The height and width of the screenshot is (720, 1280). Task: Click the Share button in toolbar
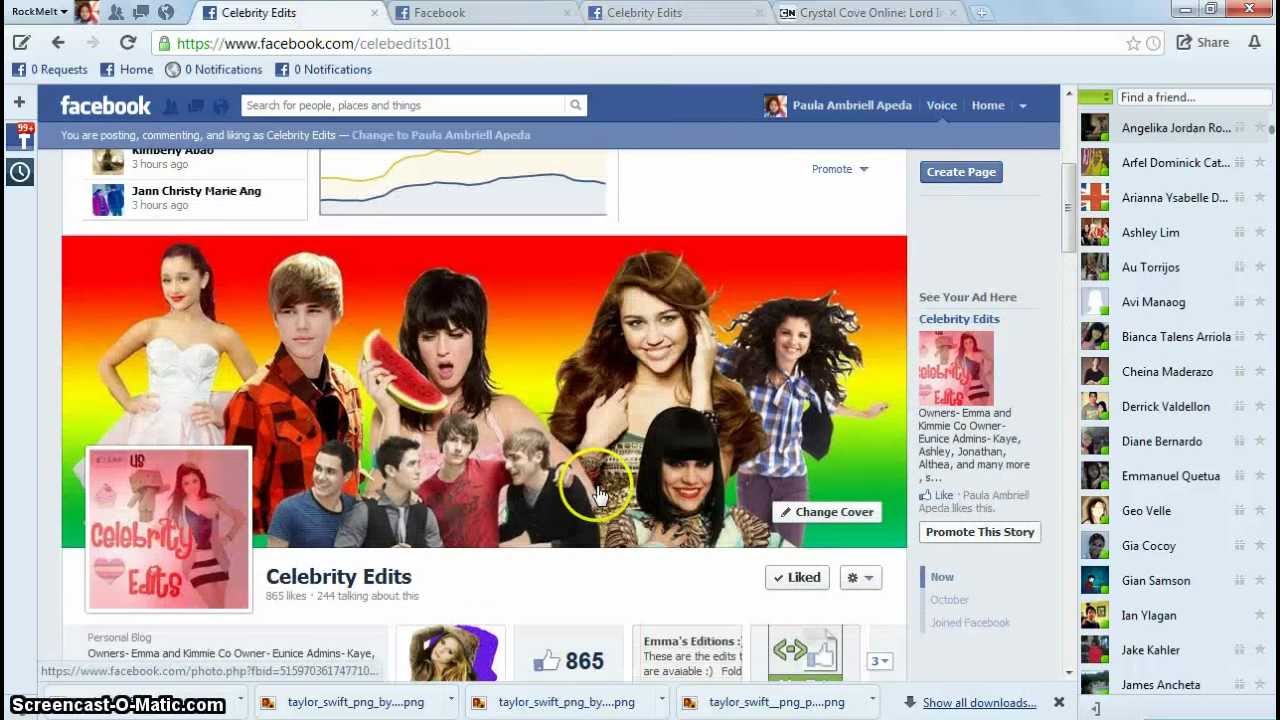coord(1202,43)
